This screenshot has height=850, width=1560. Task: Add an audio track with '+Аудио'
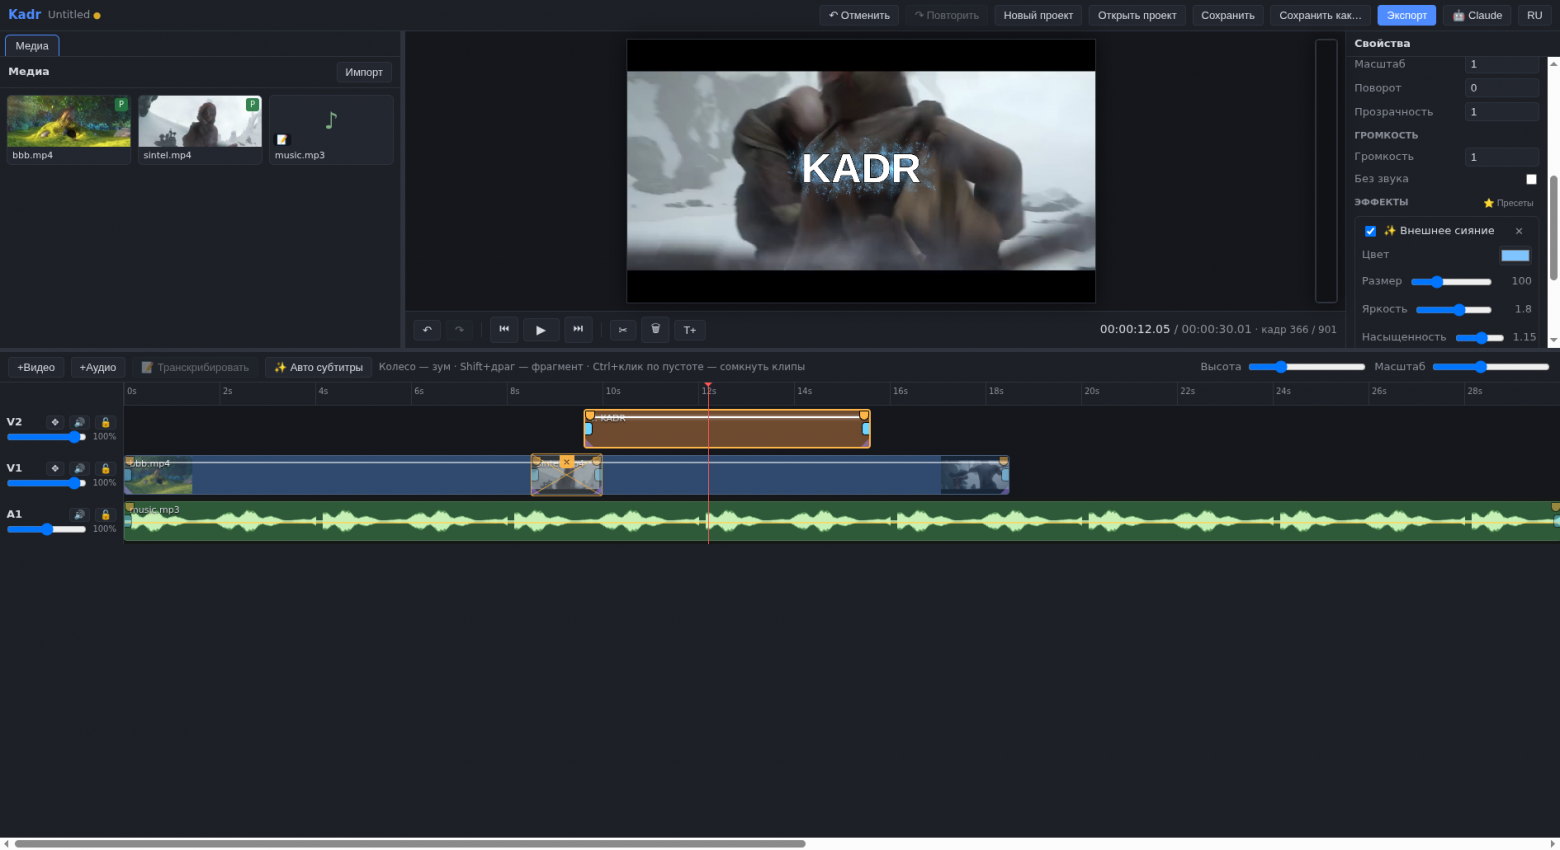pos(98,367)
